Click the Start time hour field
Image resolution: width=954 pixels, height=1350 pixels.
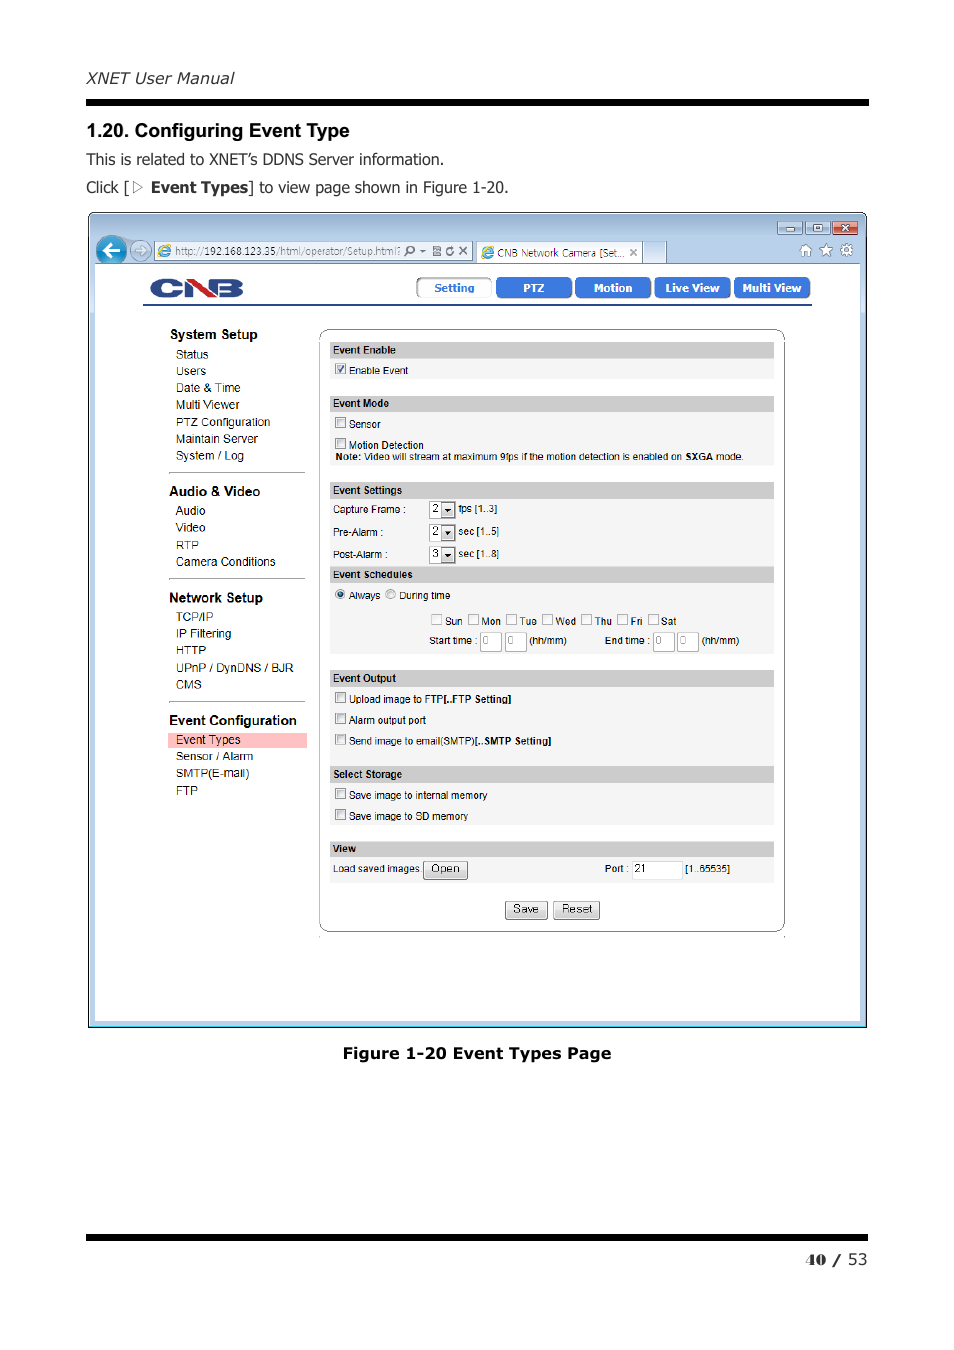[x=491, y=641]
